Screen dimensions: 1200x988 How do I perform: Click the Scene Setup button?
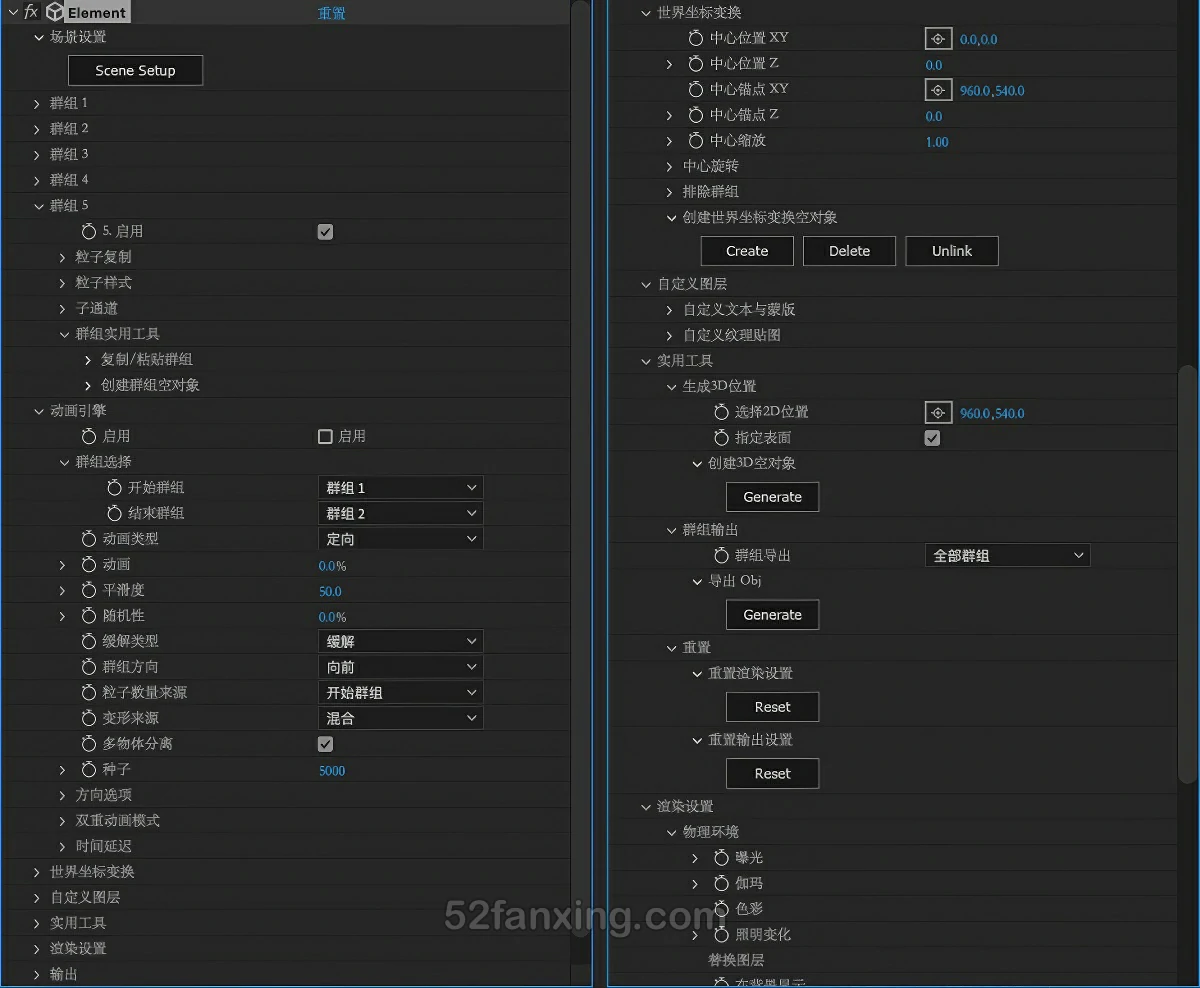135,71
